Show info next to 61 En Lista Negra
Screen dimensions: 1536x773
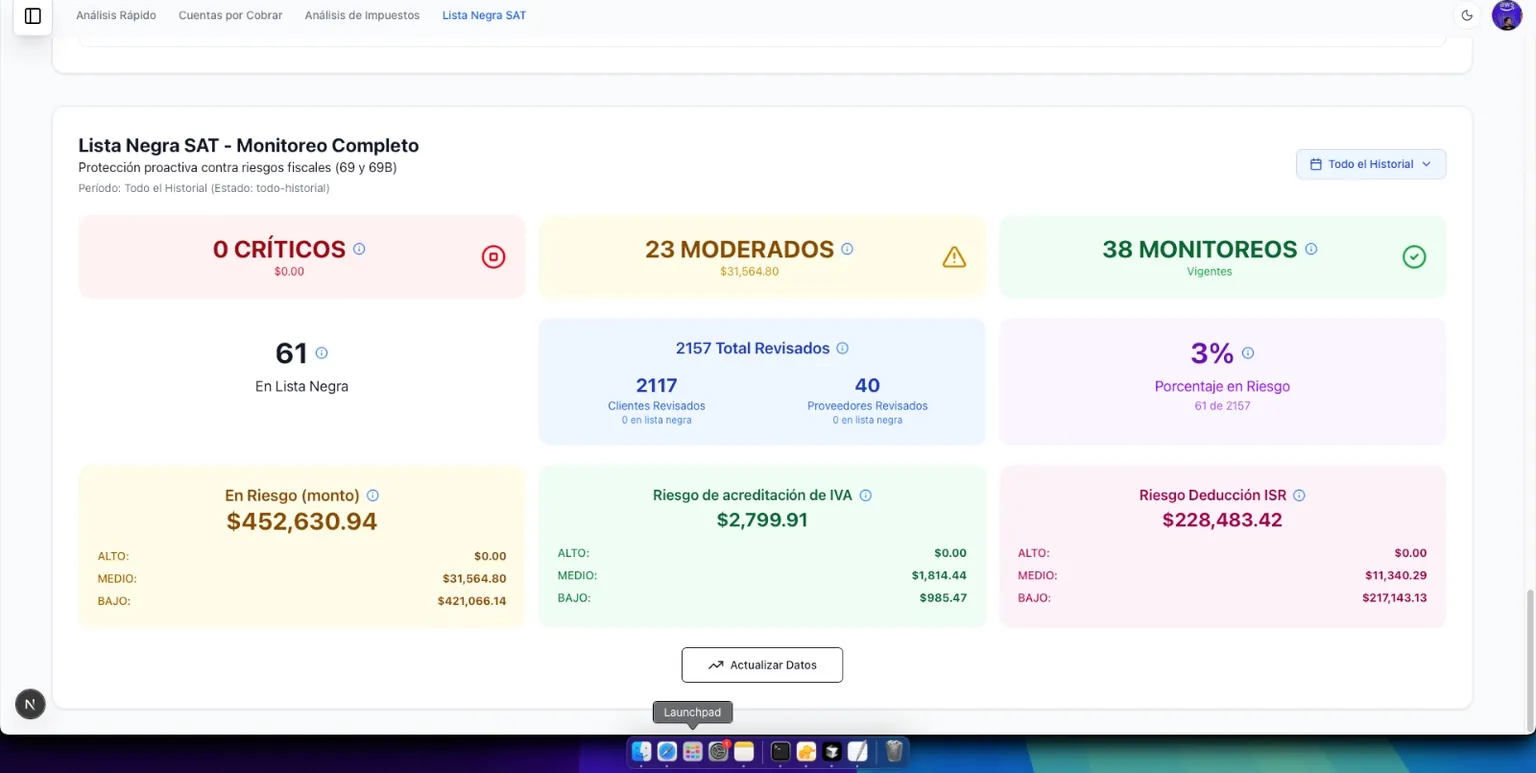321,353
